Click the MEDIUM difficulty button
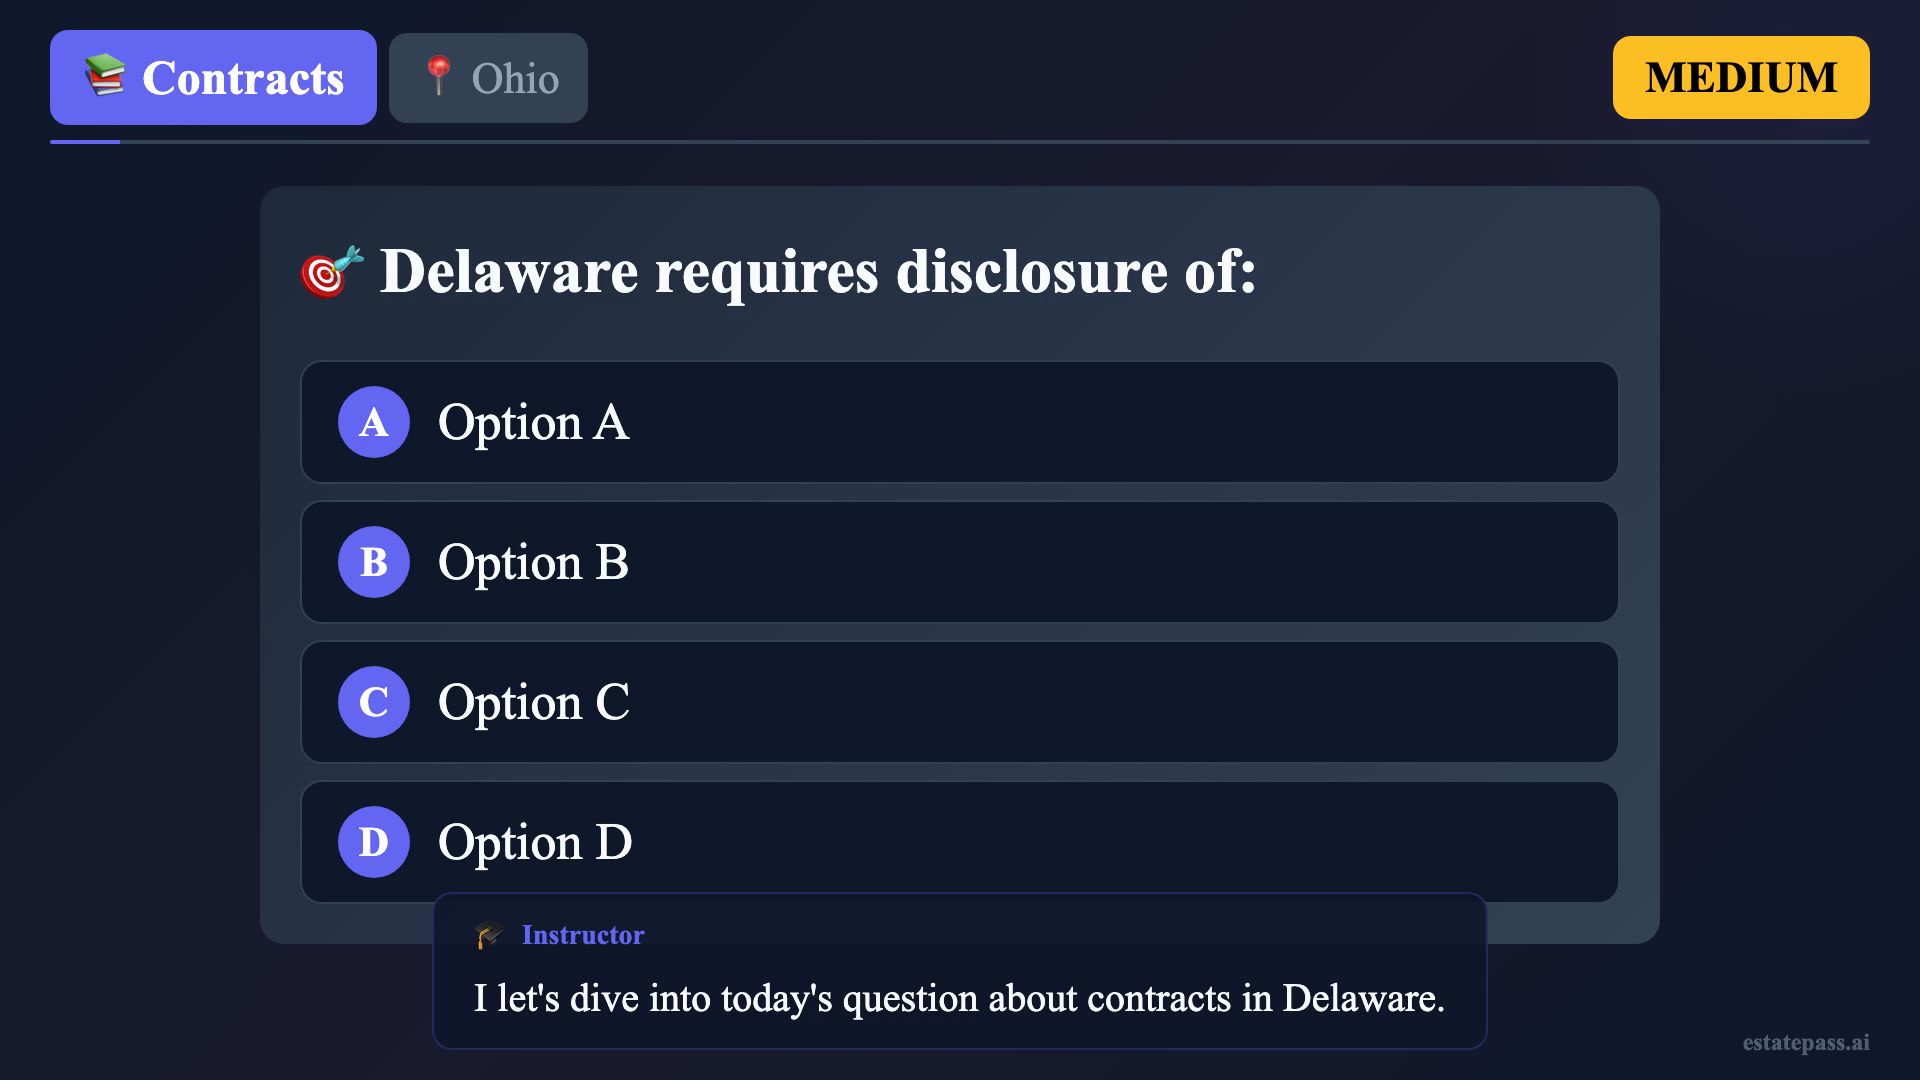 pyautogui.click(x=1740, y=78)
